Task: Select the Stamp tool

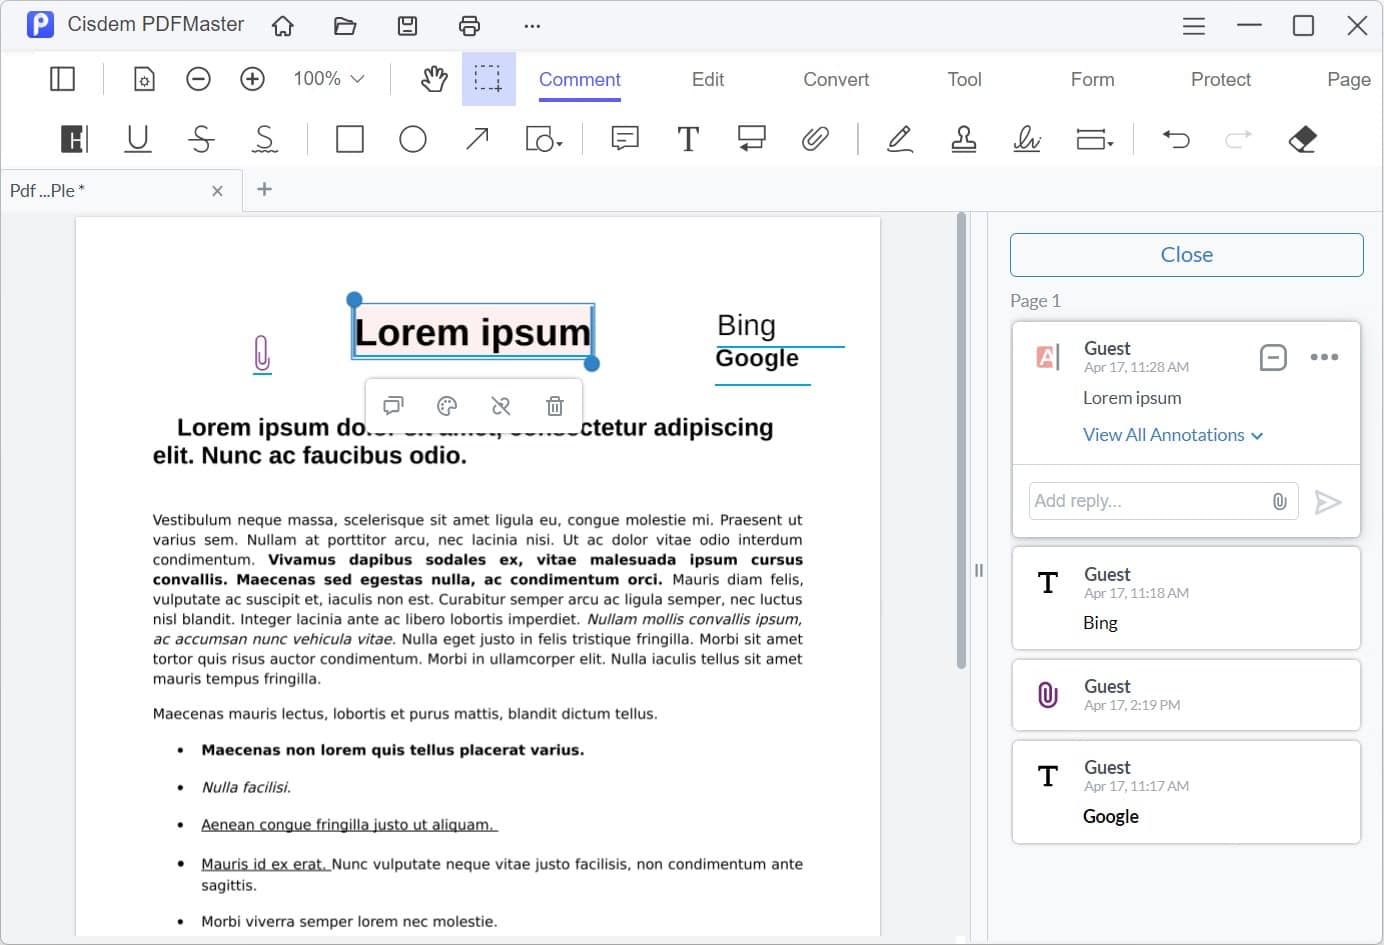Action: (x=964, y=139)
